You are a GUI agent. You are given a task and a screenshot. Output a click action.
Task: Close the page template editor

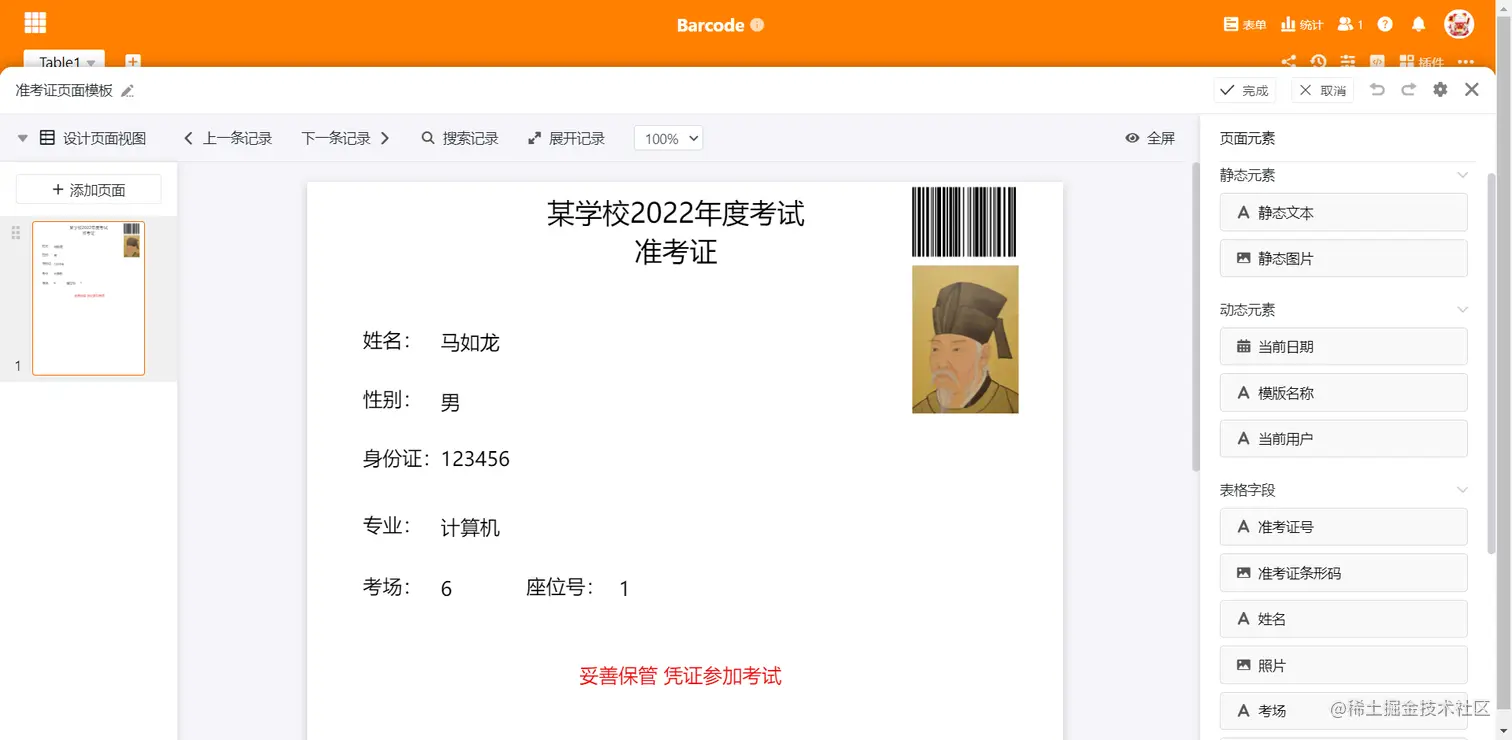(x=1472, y=90)
